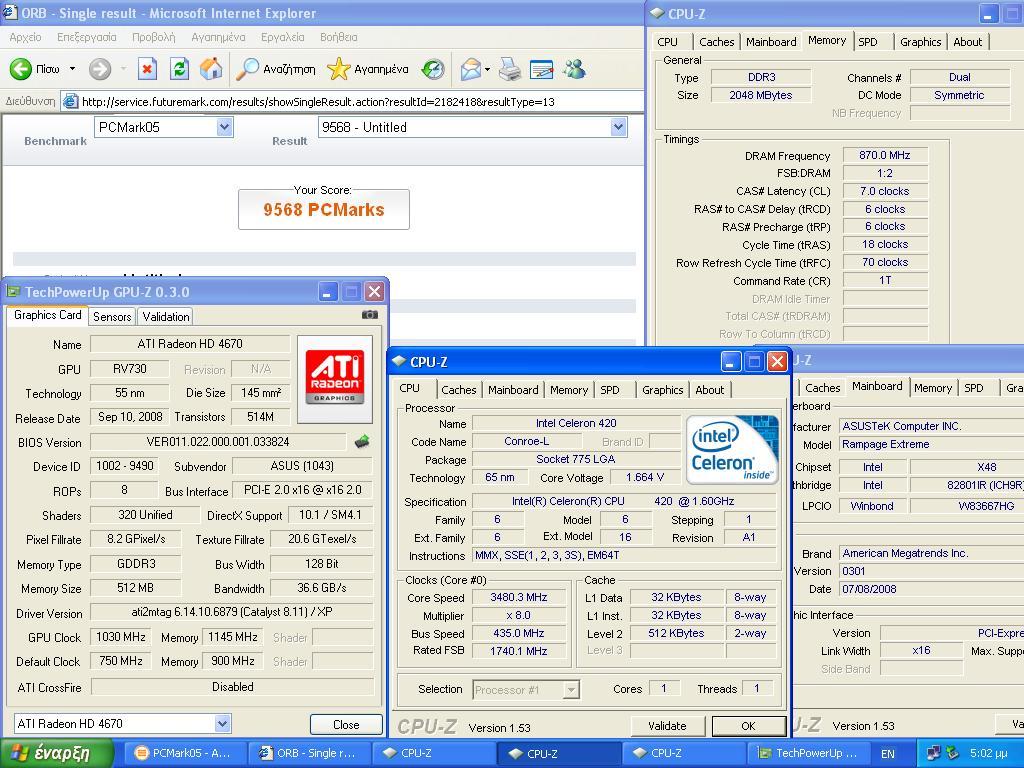Switch to TechPowerUp taskbar item
The image size is (1024, 768).
[808, 753]
